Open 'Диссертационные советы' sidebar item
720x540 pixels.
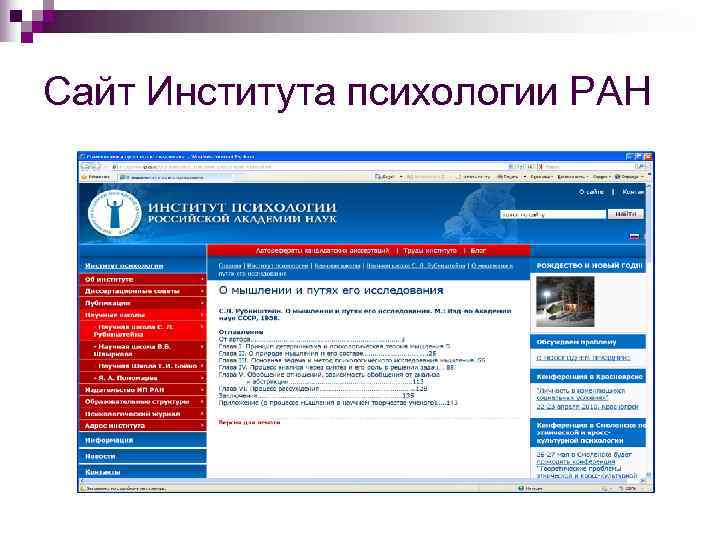142,291
